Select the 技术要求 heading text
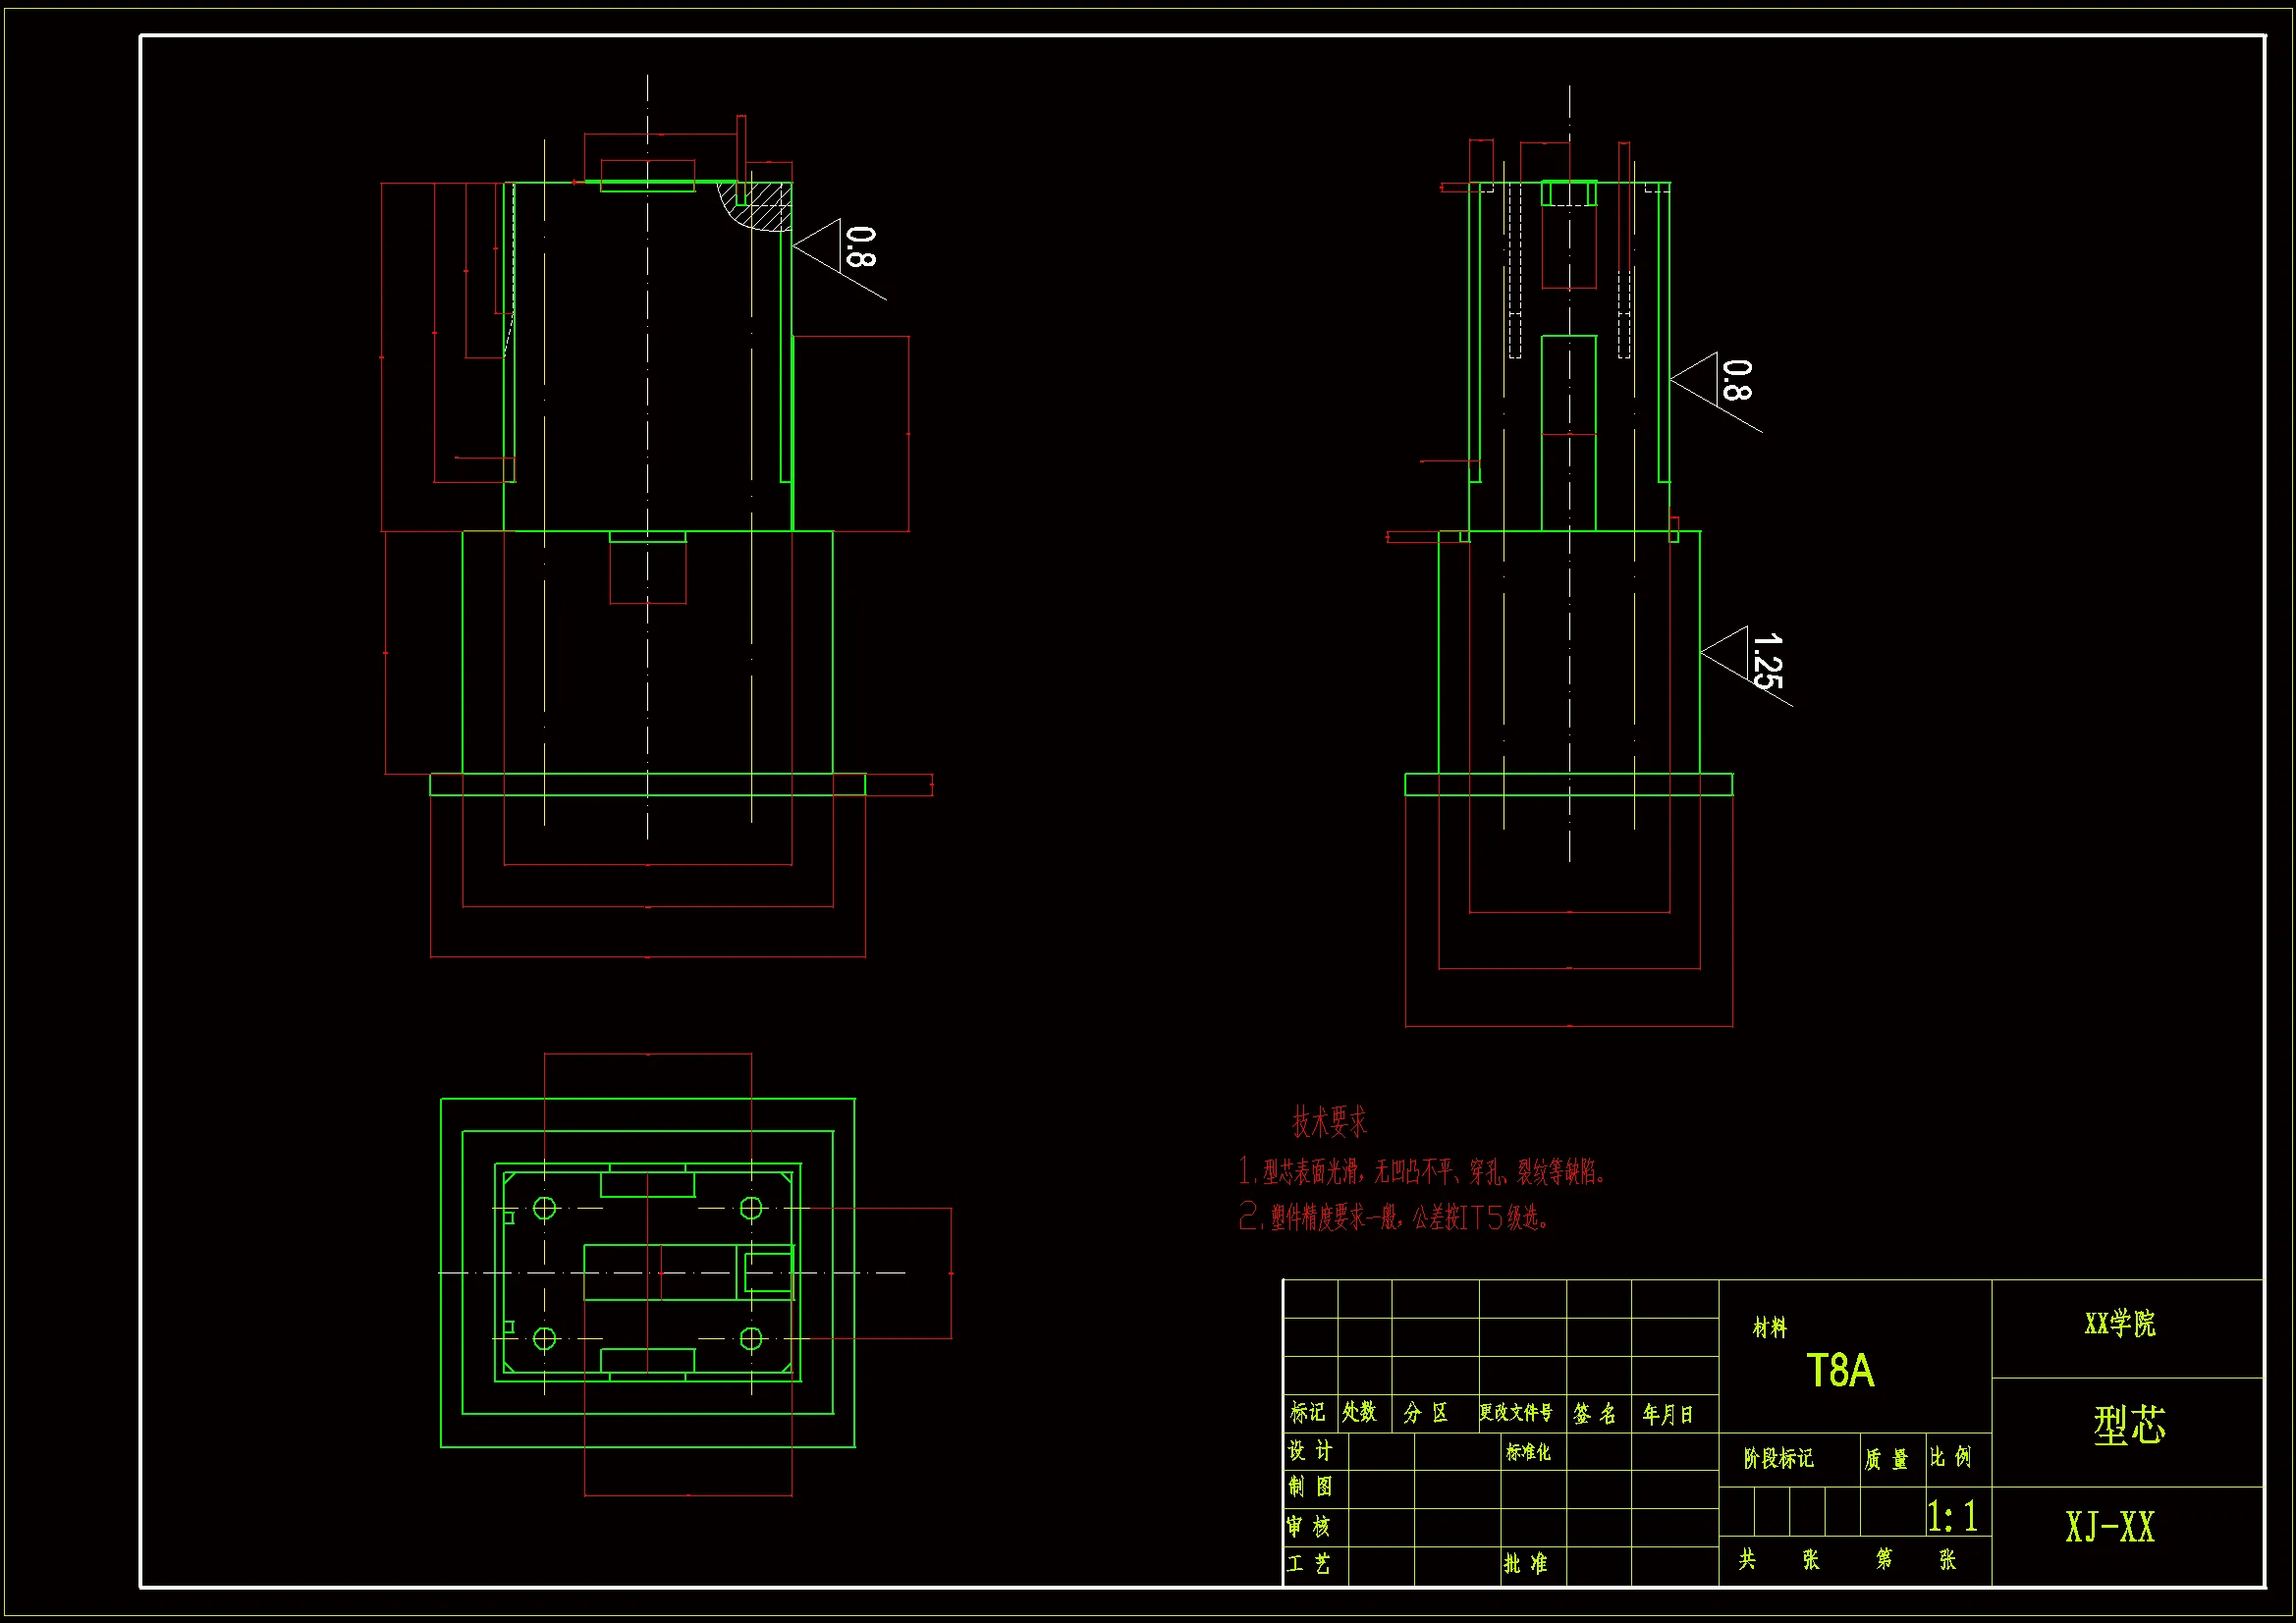 click(x=1329, y=1122)
